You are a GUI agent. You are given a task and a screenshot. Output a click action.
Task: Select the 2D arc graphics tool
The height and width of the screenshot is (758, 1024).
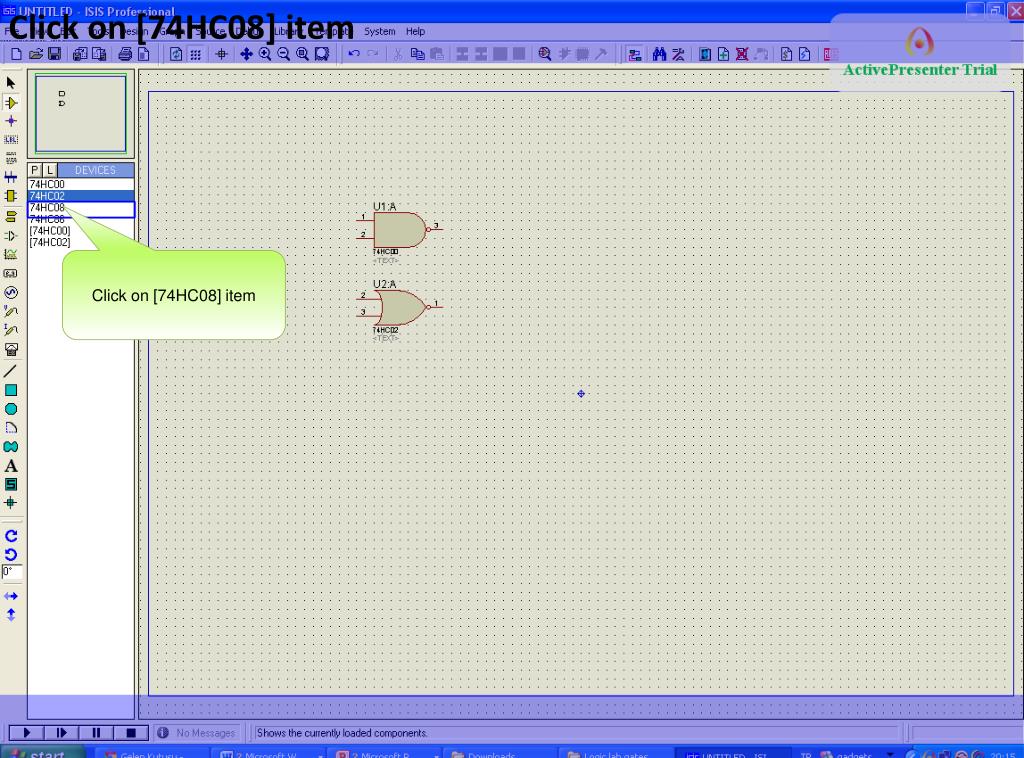tap(10, 428)
